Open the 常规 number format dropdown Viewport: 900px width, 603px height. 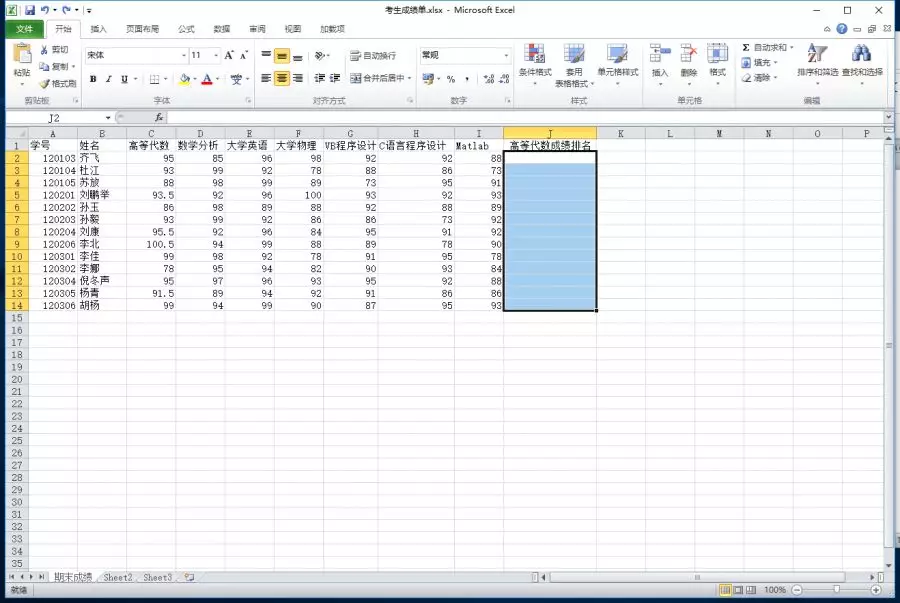click(506, 56)
